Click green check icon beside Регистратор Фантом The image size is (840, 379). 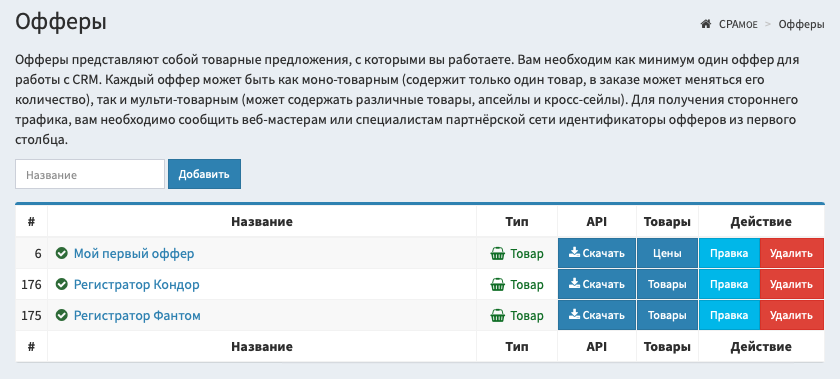pyautogui.click(x=62, y=316)
